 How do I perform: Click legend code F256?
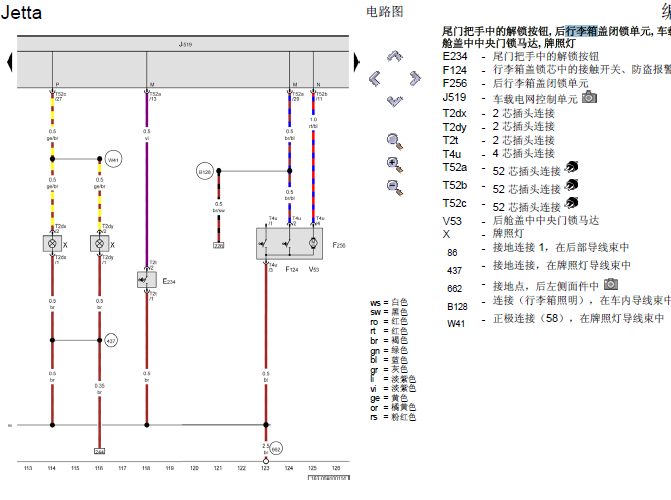(x=455, y=83)
